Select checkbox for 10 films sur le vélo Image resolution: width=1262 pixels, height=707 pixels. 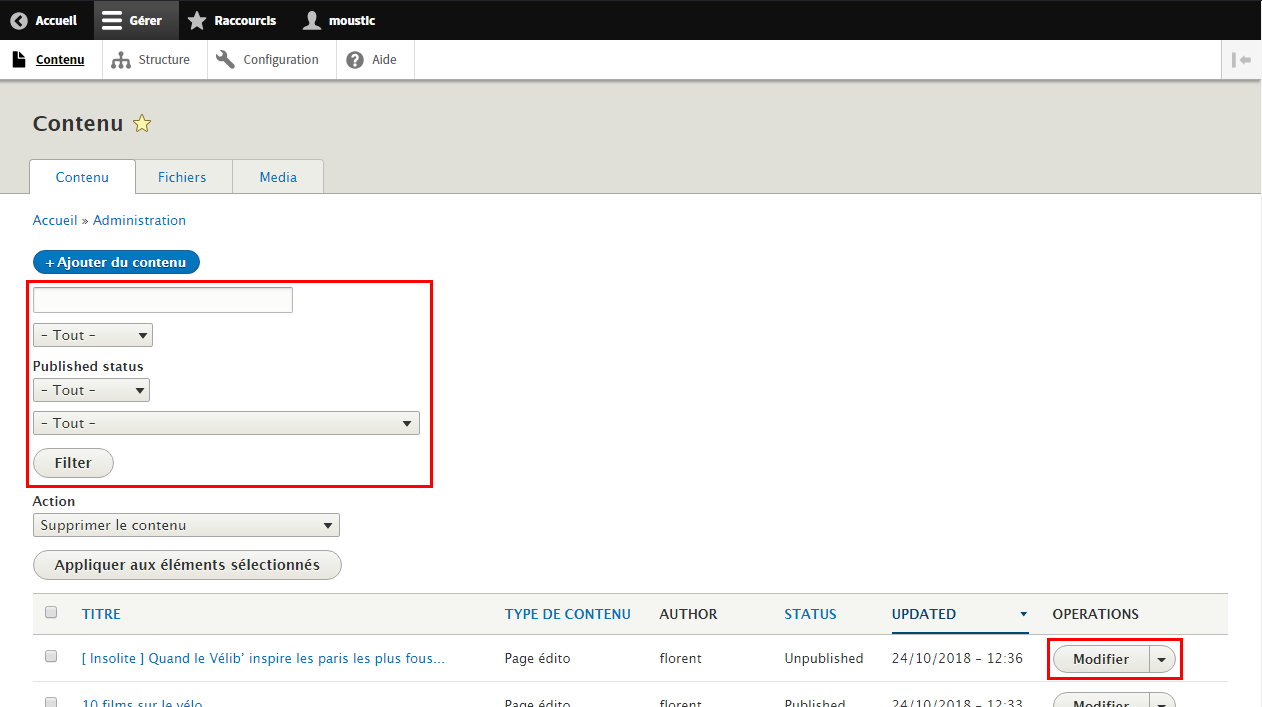click(51, 702)
